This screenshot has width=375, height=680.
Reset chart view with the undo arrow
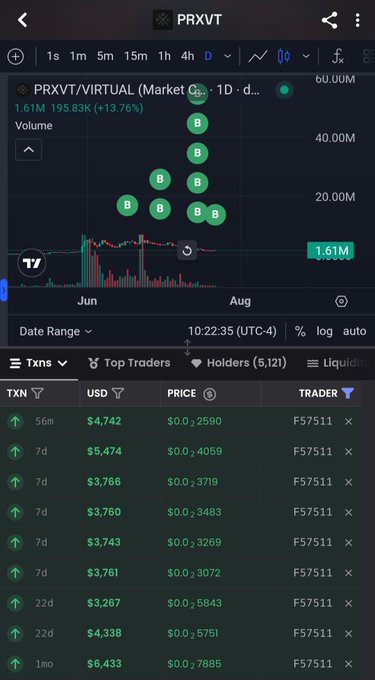(187, 251)
